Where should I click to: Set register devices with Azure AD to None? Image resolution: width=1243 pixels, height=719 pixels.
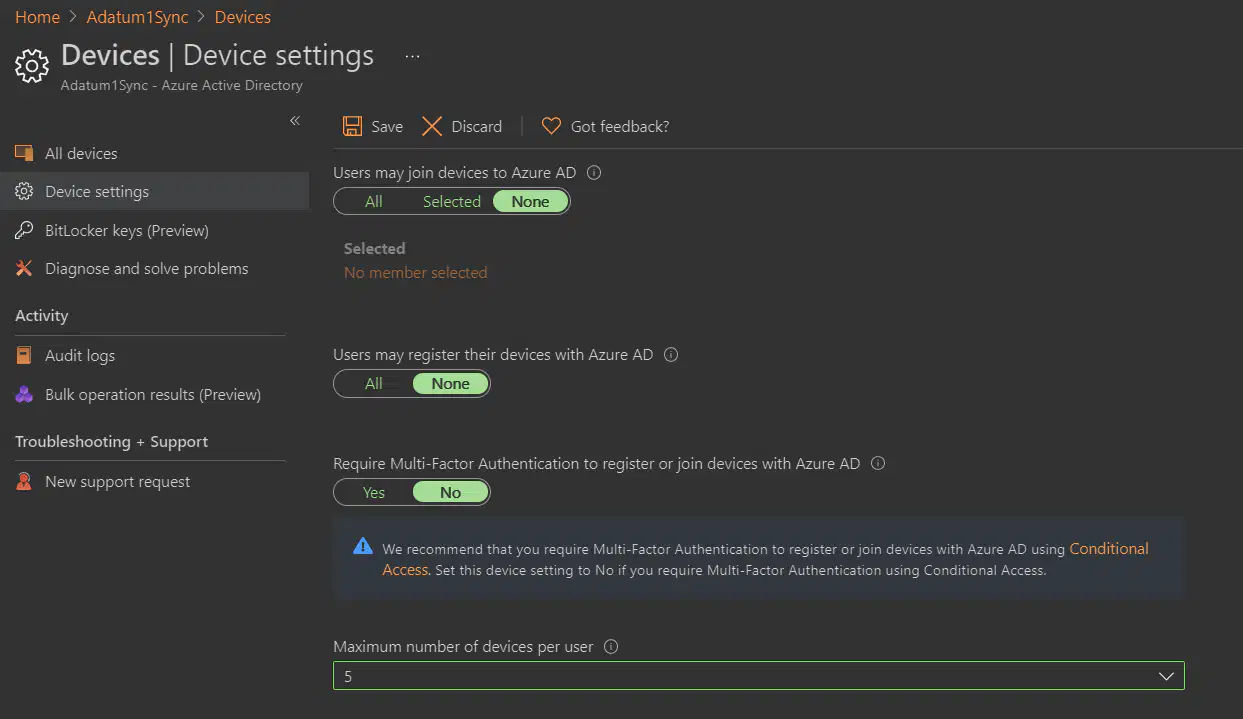[450, 383]
